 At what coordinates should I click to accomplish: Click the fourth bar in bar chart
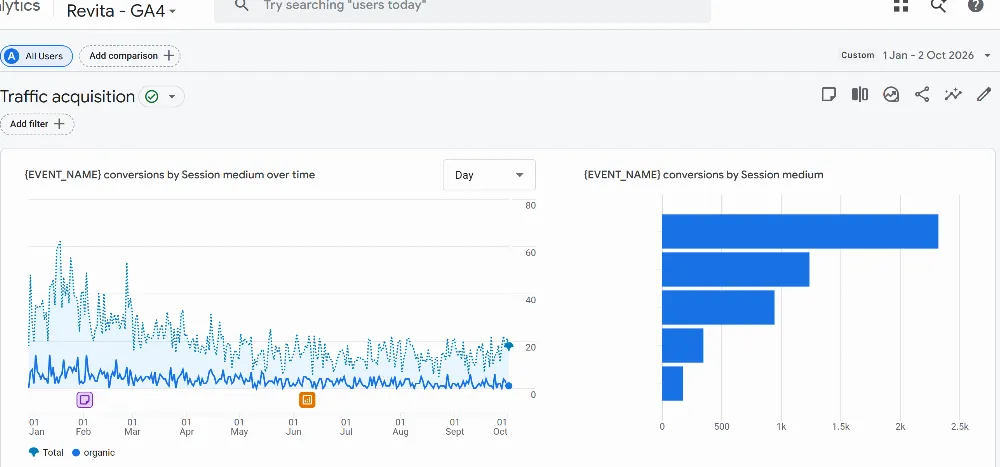coord(682,345)
